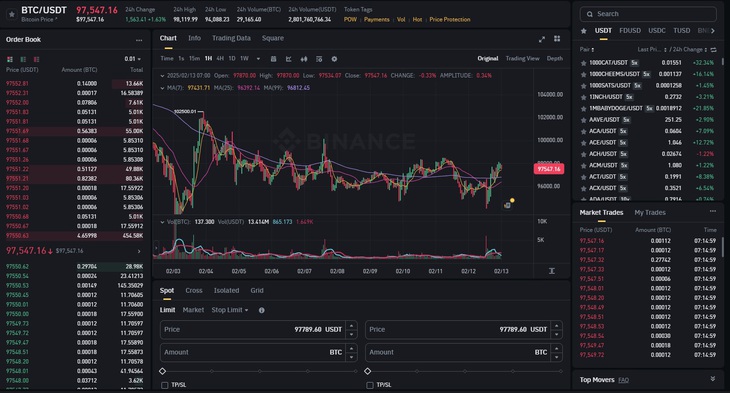The height and width of the screenshot is (393, 730).
Task: Collapse the MA indicator legend chevron
Action: [162, 88]
